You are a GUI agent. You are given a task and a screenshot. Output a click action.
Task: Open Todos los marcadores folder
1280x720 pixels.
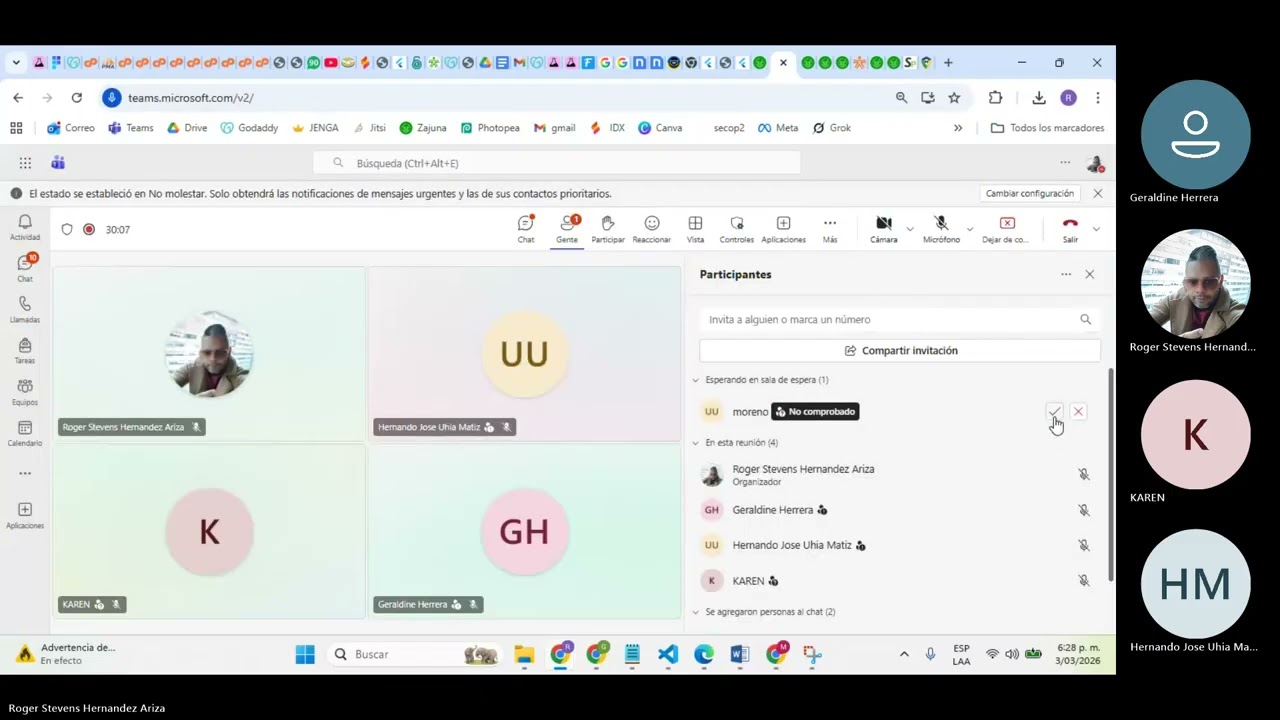tap(1047, 128)
